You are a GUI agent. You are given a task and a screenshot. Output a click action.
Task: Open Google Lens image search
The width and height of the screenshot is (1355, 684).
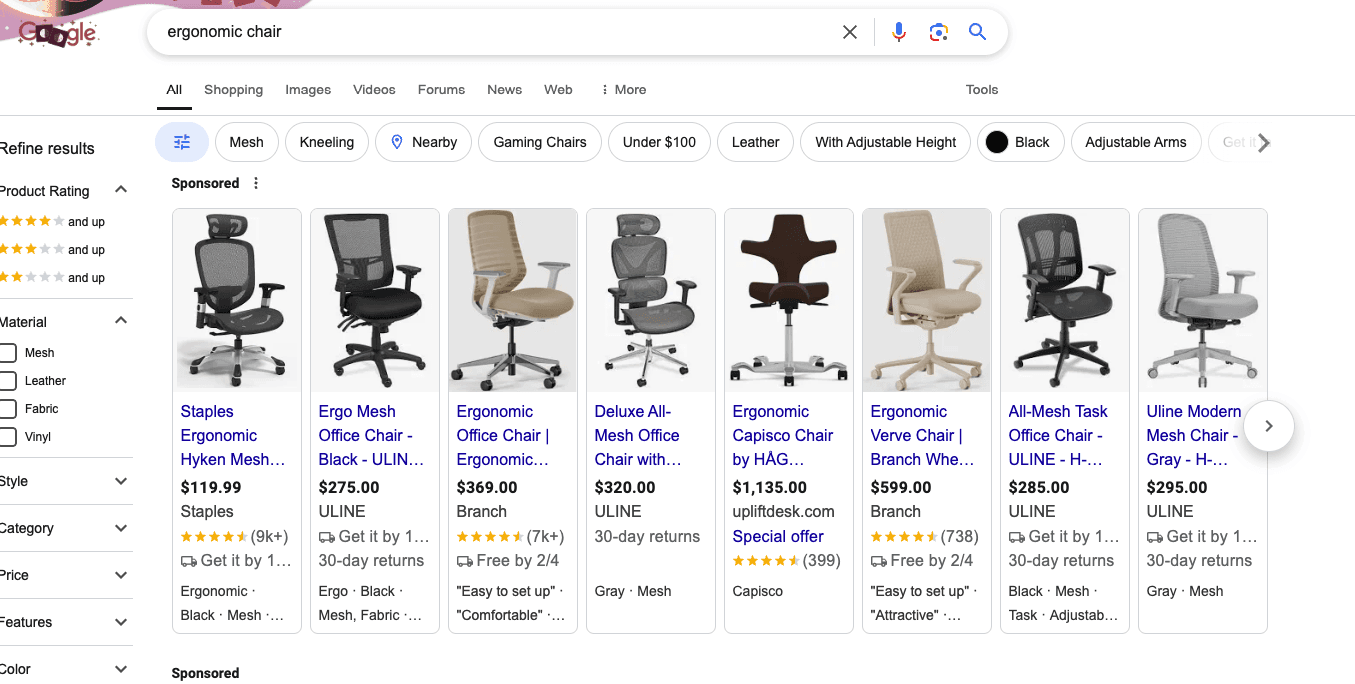(938, 32)
